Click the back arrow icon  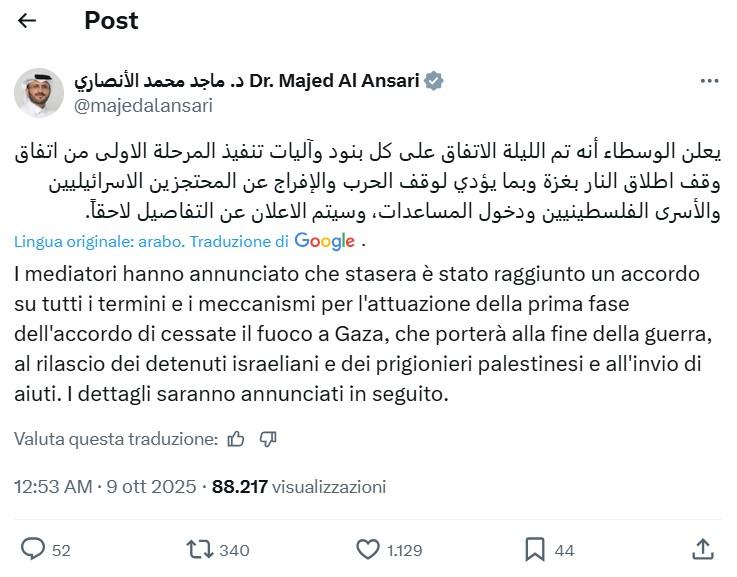pos(27,21)
